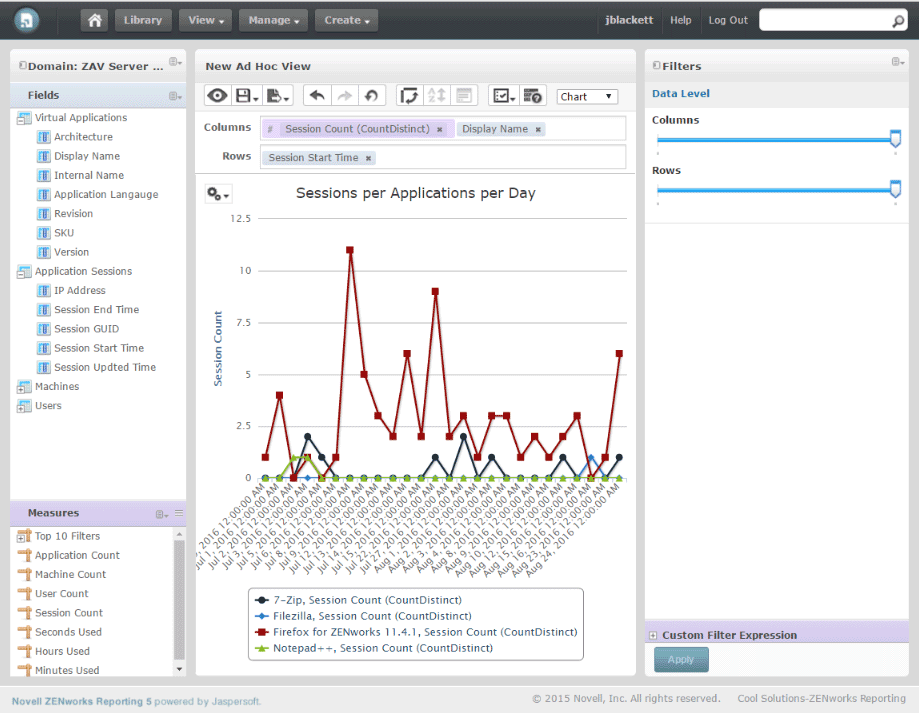Screen dimensions: 919x713
Task: Click in the top search input field
Action: 825,21
